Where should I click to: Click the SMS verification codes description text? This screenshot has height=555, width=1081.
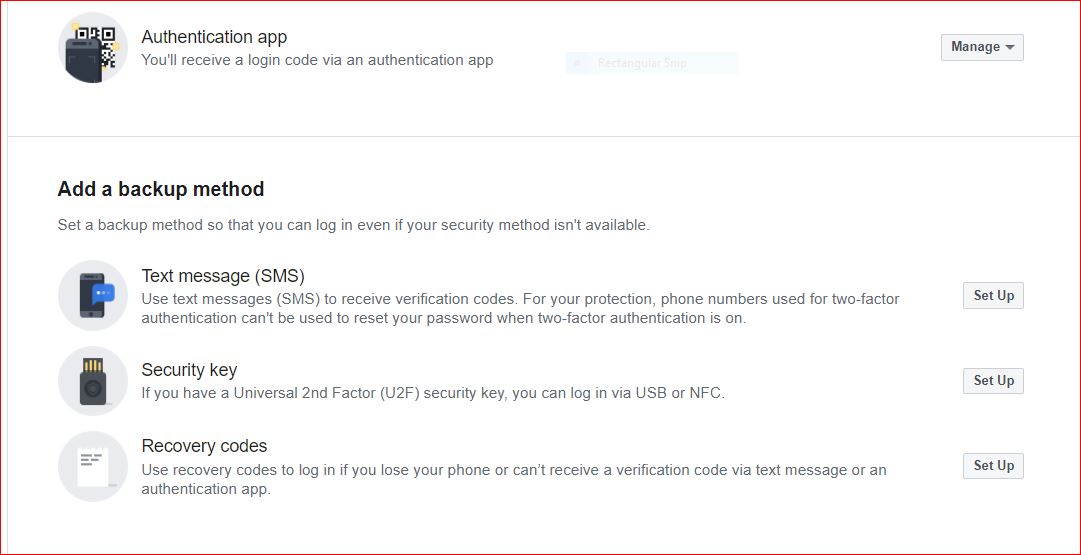pos(520,309)
